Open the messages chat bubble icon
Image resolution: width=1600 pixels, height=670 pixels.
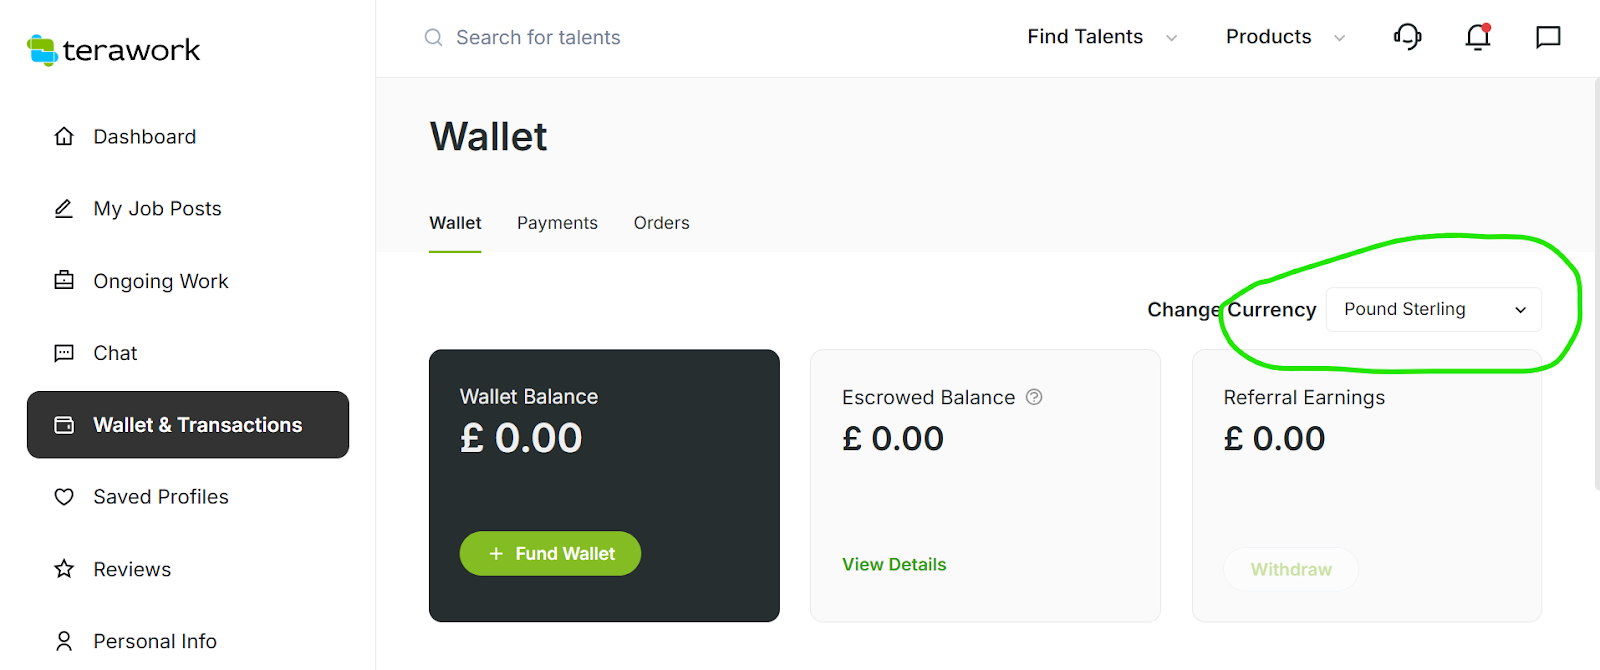[x=1548, y=37]
